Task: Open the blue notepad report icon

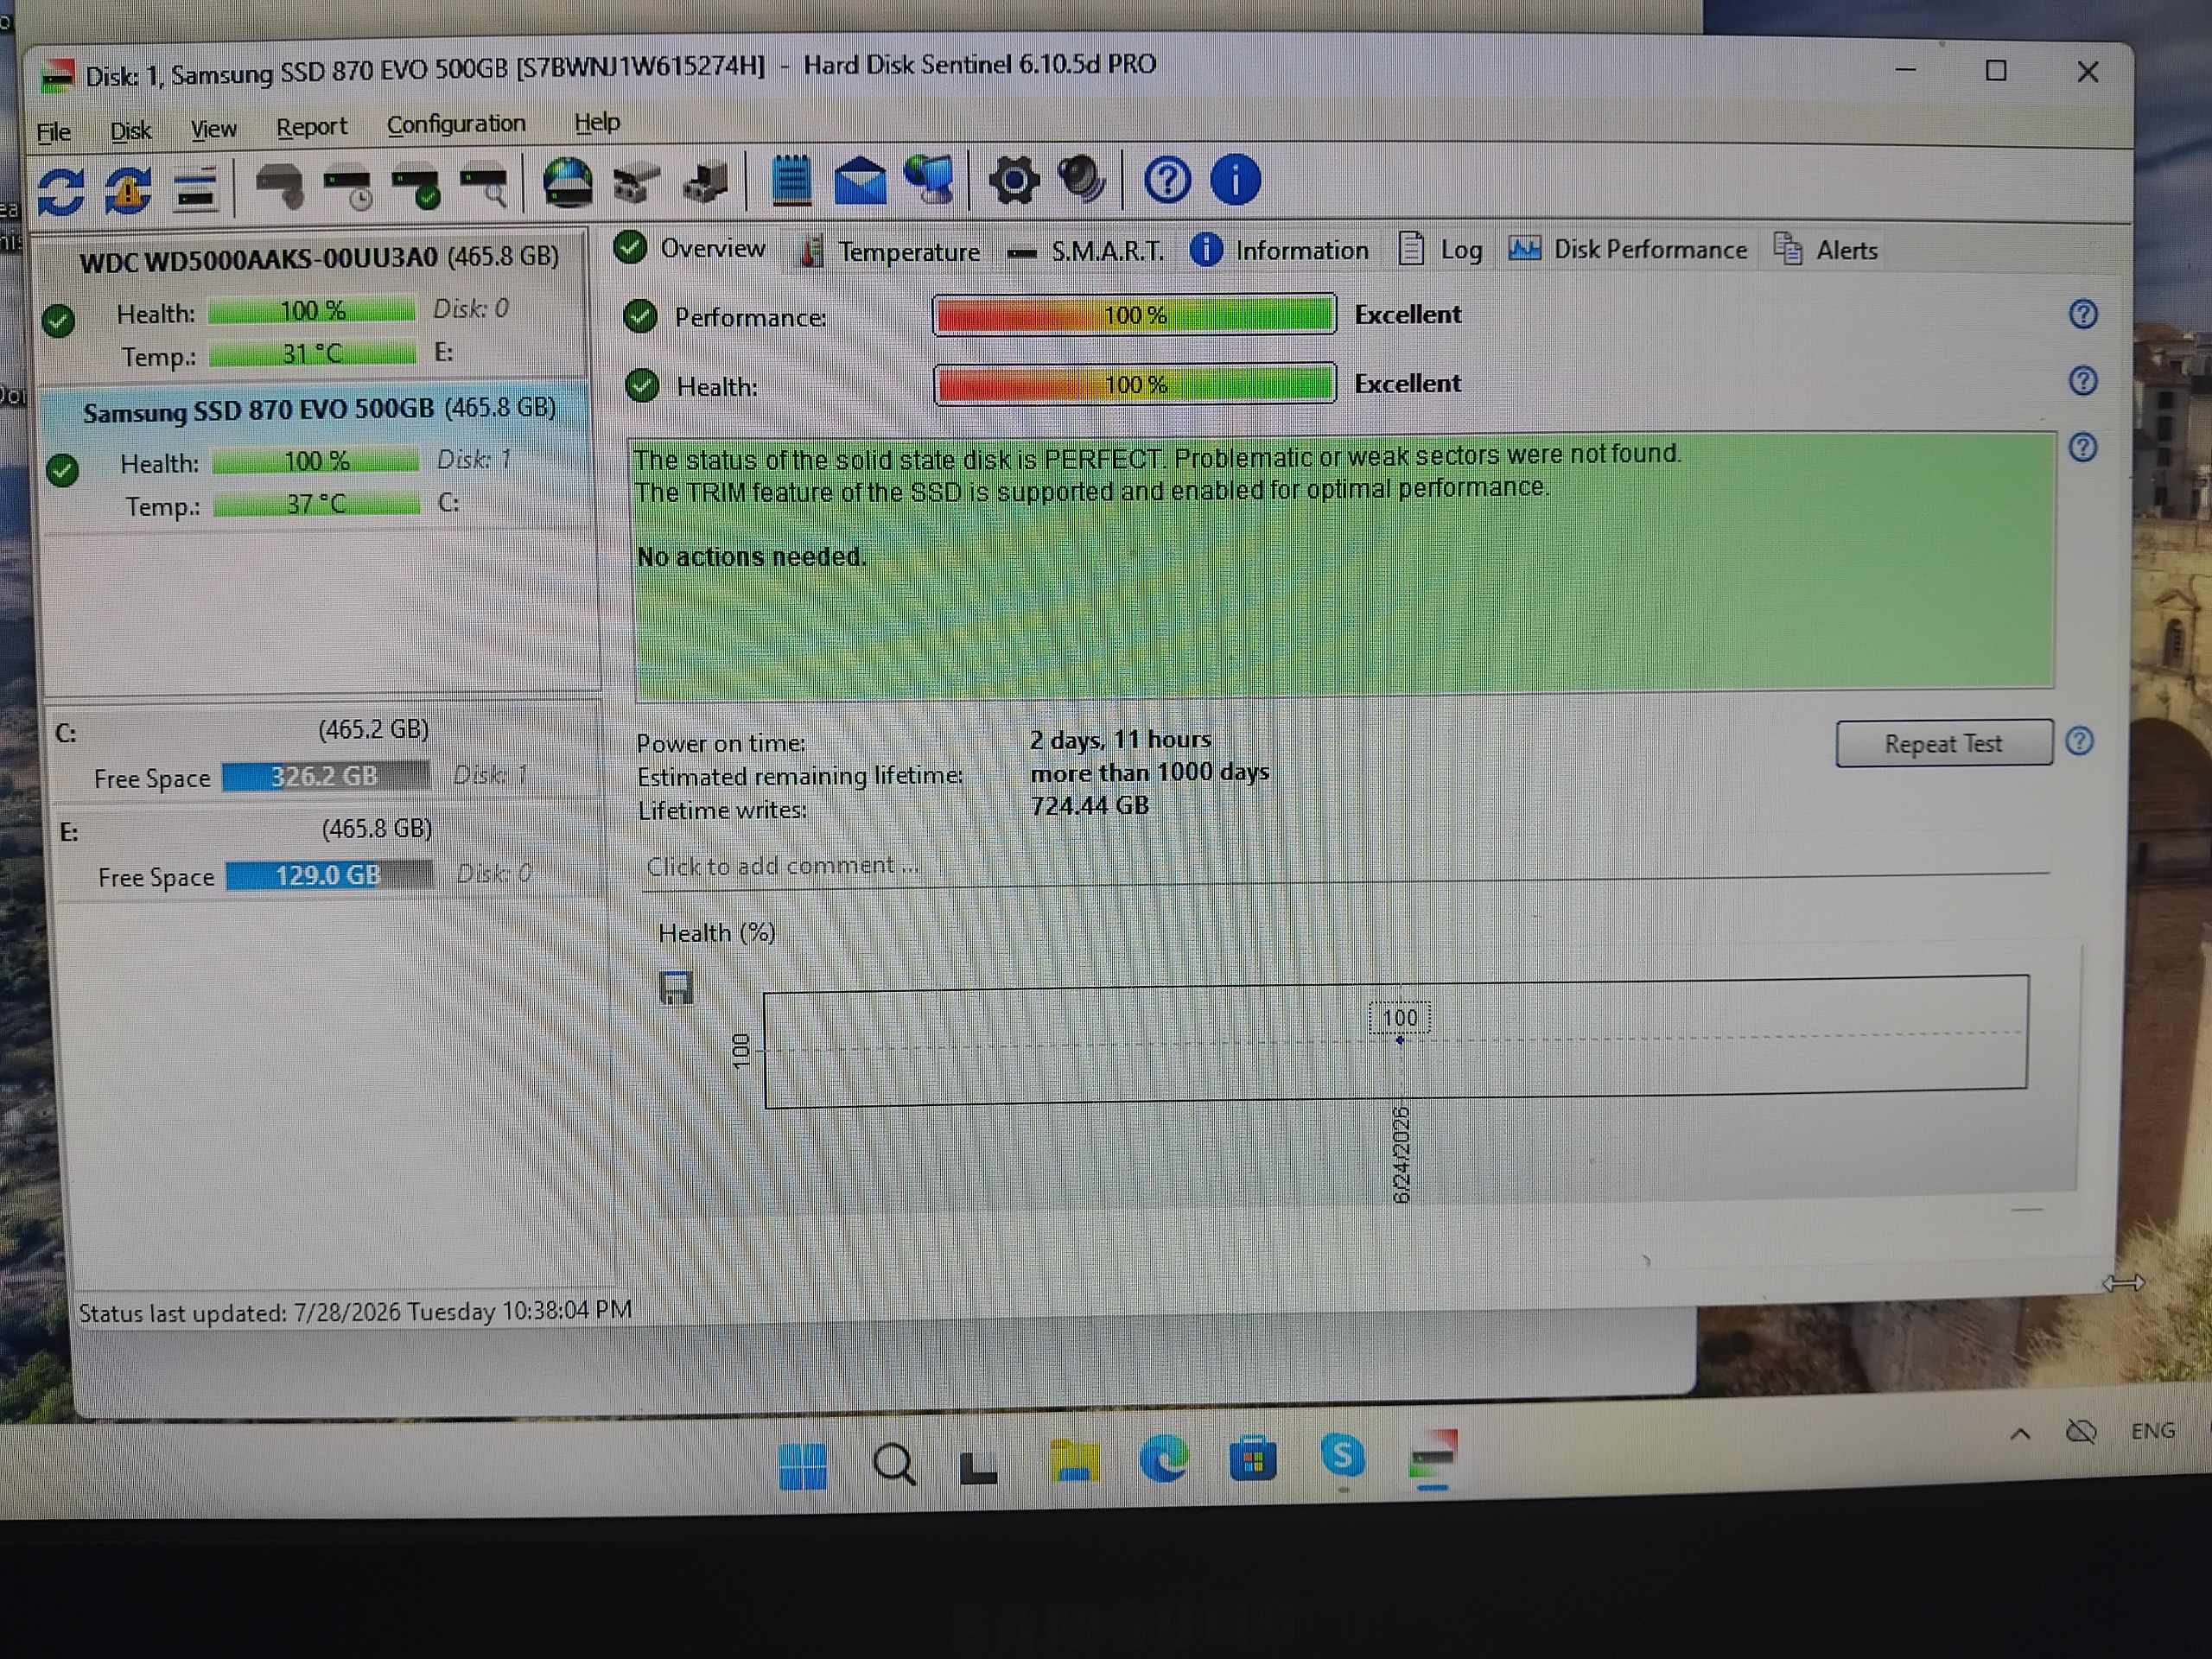Action: pos(792,181)
